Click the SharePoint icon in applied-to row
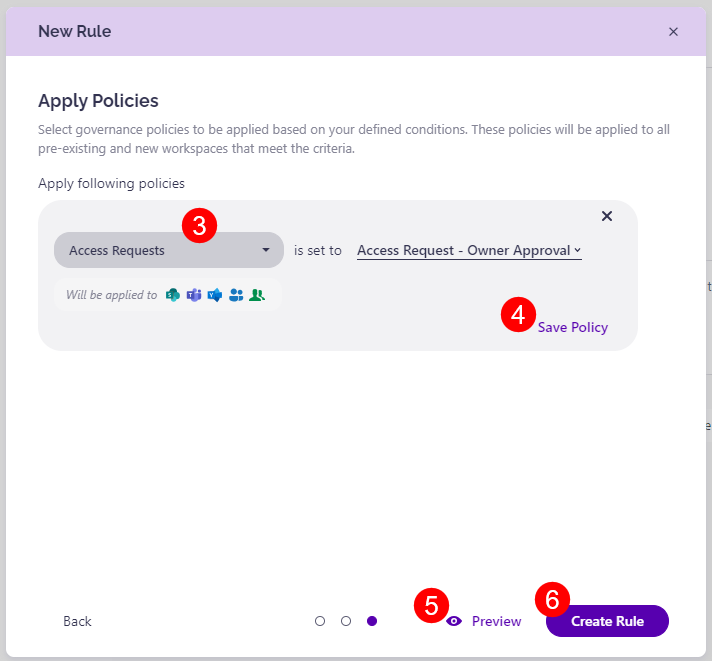The width and height of the screenshot is (712, 661). [173, 295]
